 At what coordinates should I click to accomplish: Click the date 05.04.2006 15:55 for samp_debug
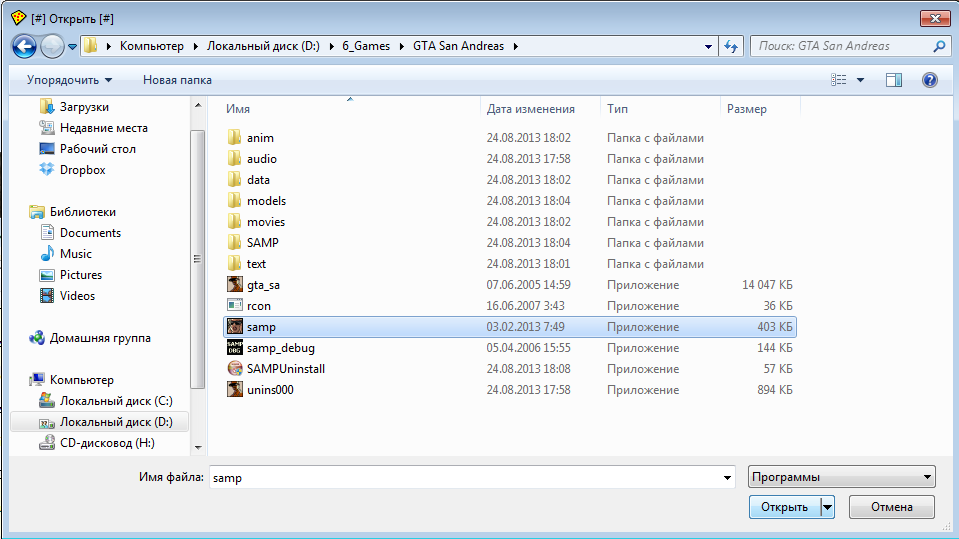[528, 348]
